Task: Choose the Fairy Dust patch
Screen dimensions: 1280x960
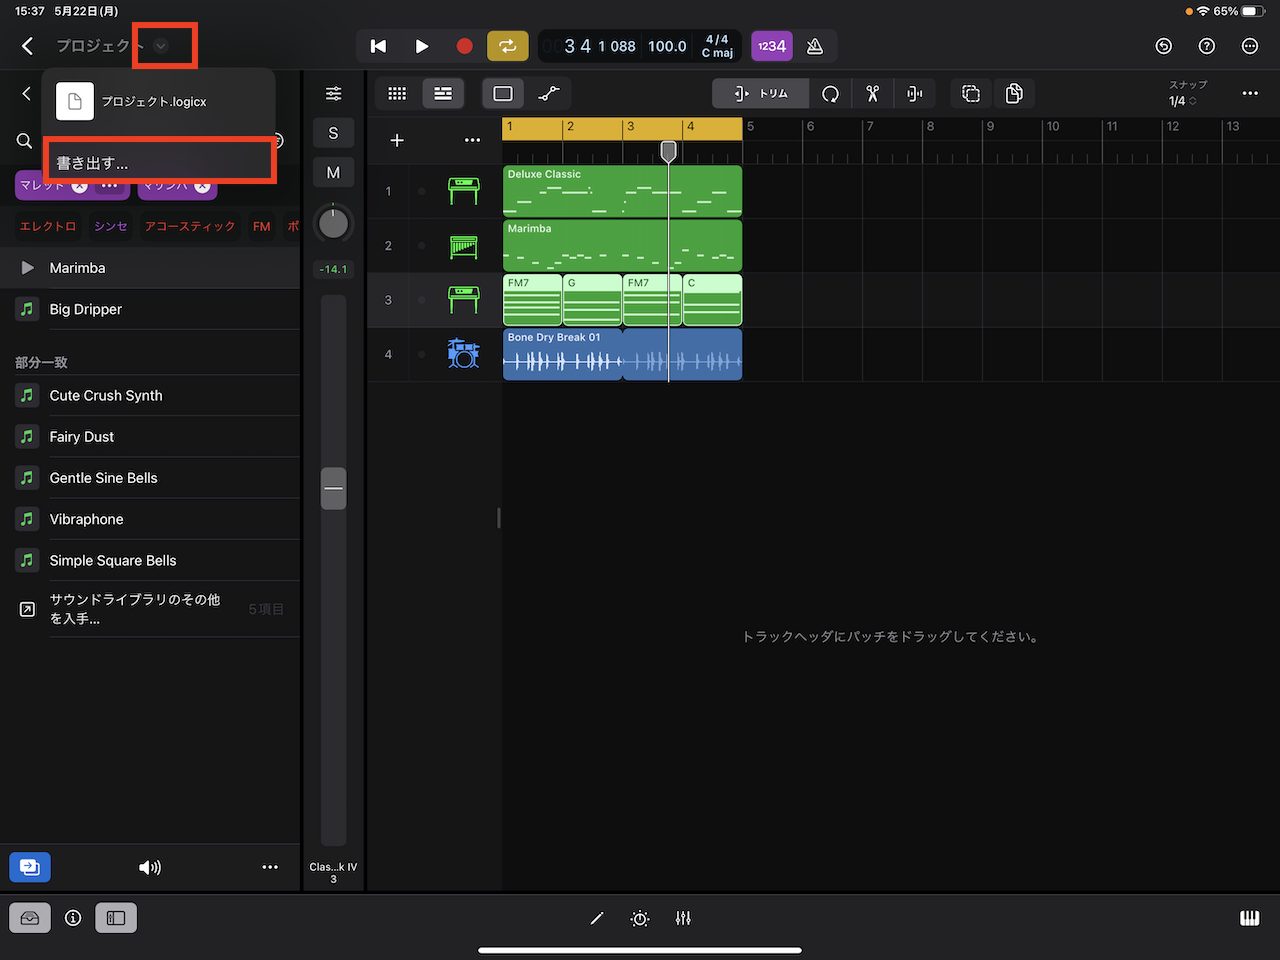Action: tap(150, 436)
